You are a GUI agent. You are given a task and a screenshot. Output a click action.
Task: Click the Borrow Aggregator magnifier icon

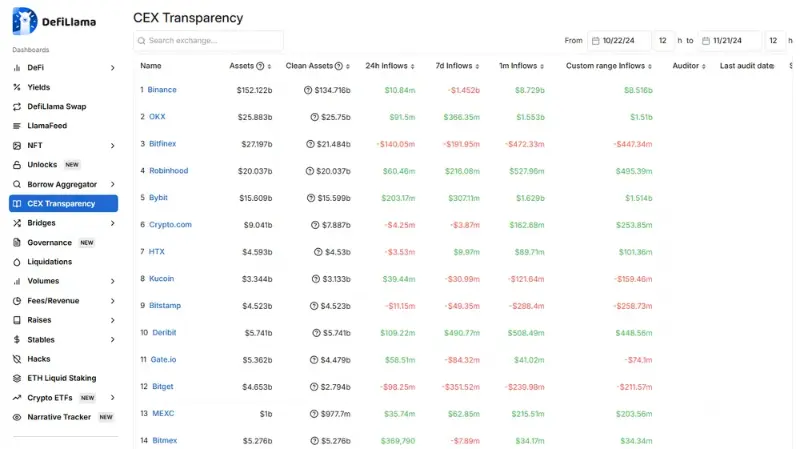pyautogui.click(x=17, y=184)
